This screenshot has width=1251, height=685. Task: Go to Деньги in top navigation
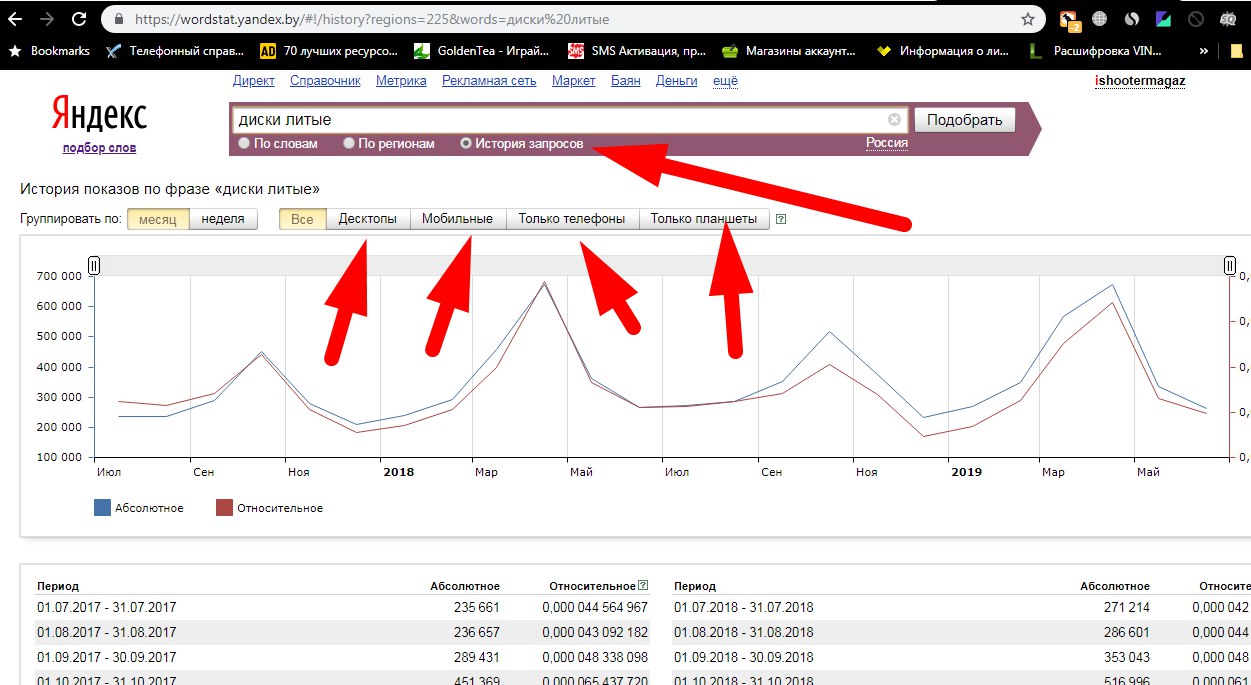click(677, 81)
